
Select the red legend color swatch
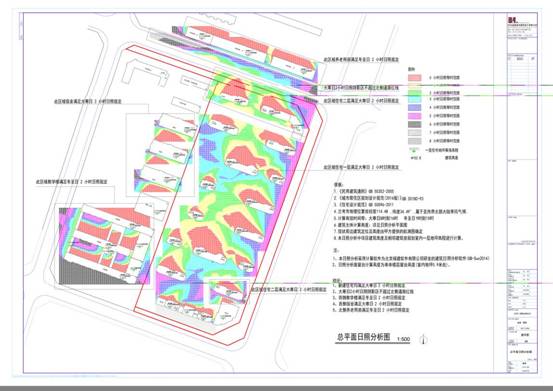415,78
